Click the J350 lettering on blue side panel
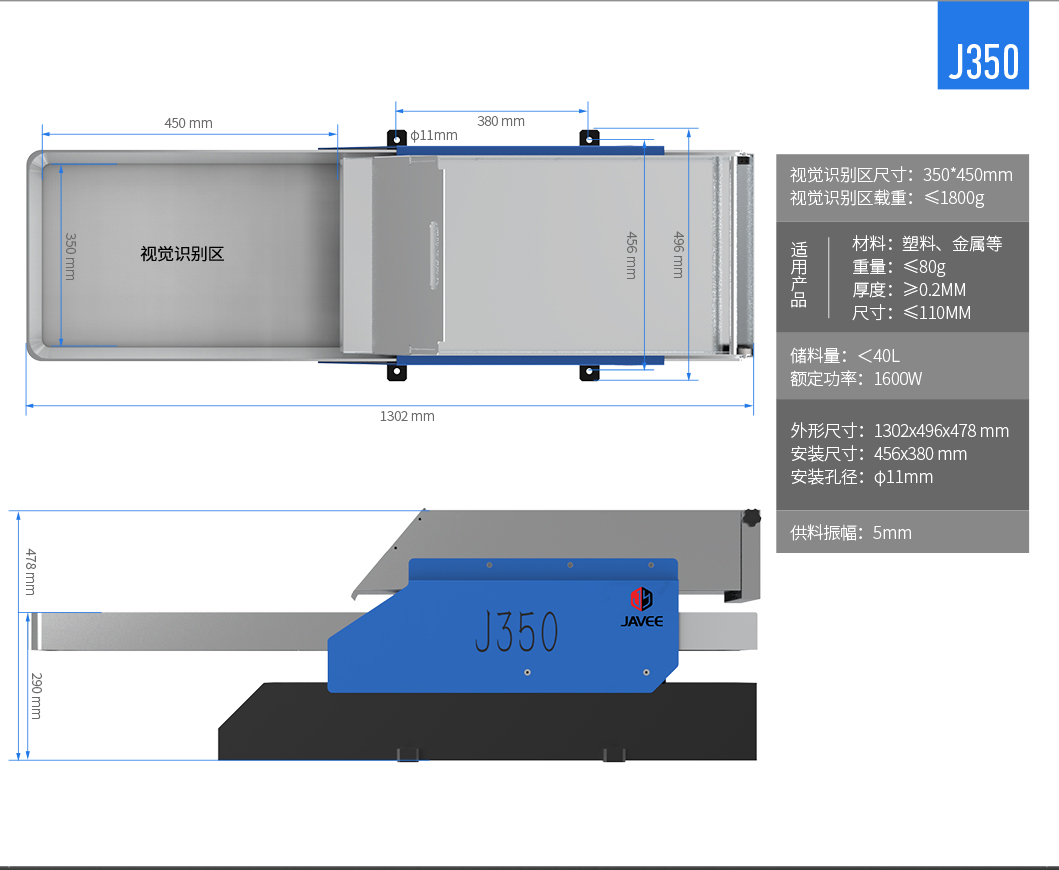The image size is (1059, 870). tap(516, 632)
